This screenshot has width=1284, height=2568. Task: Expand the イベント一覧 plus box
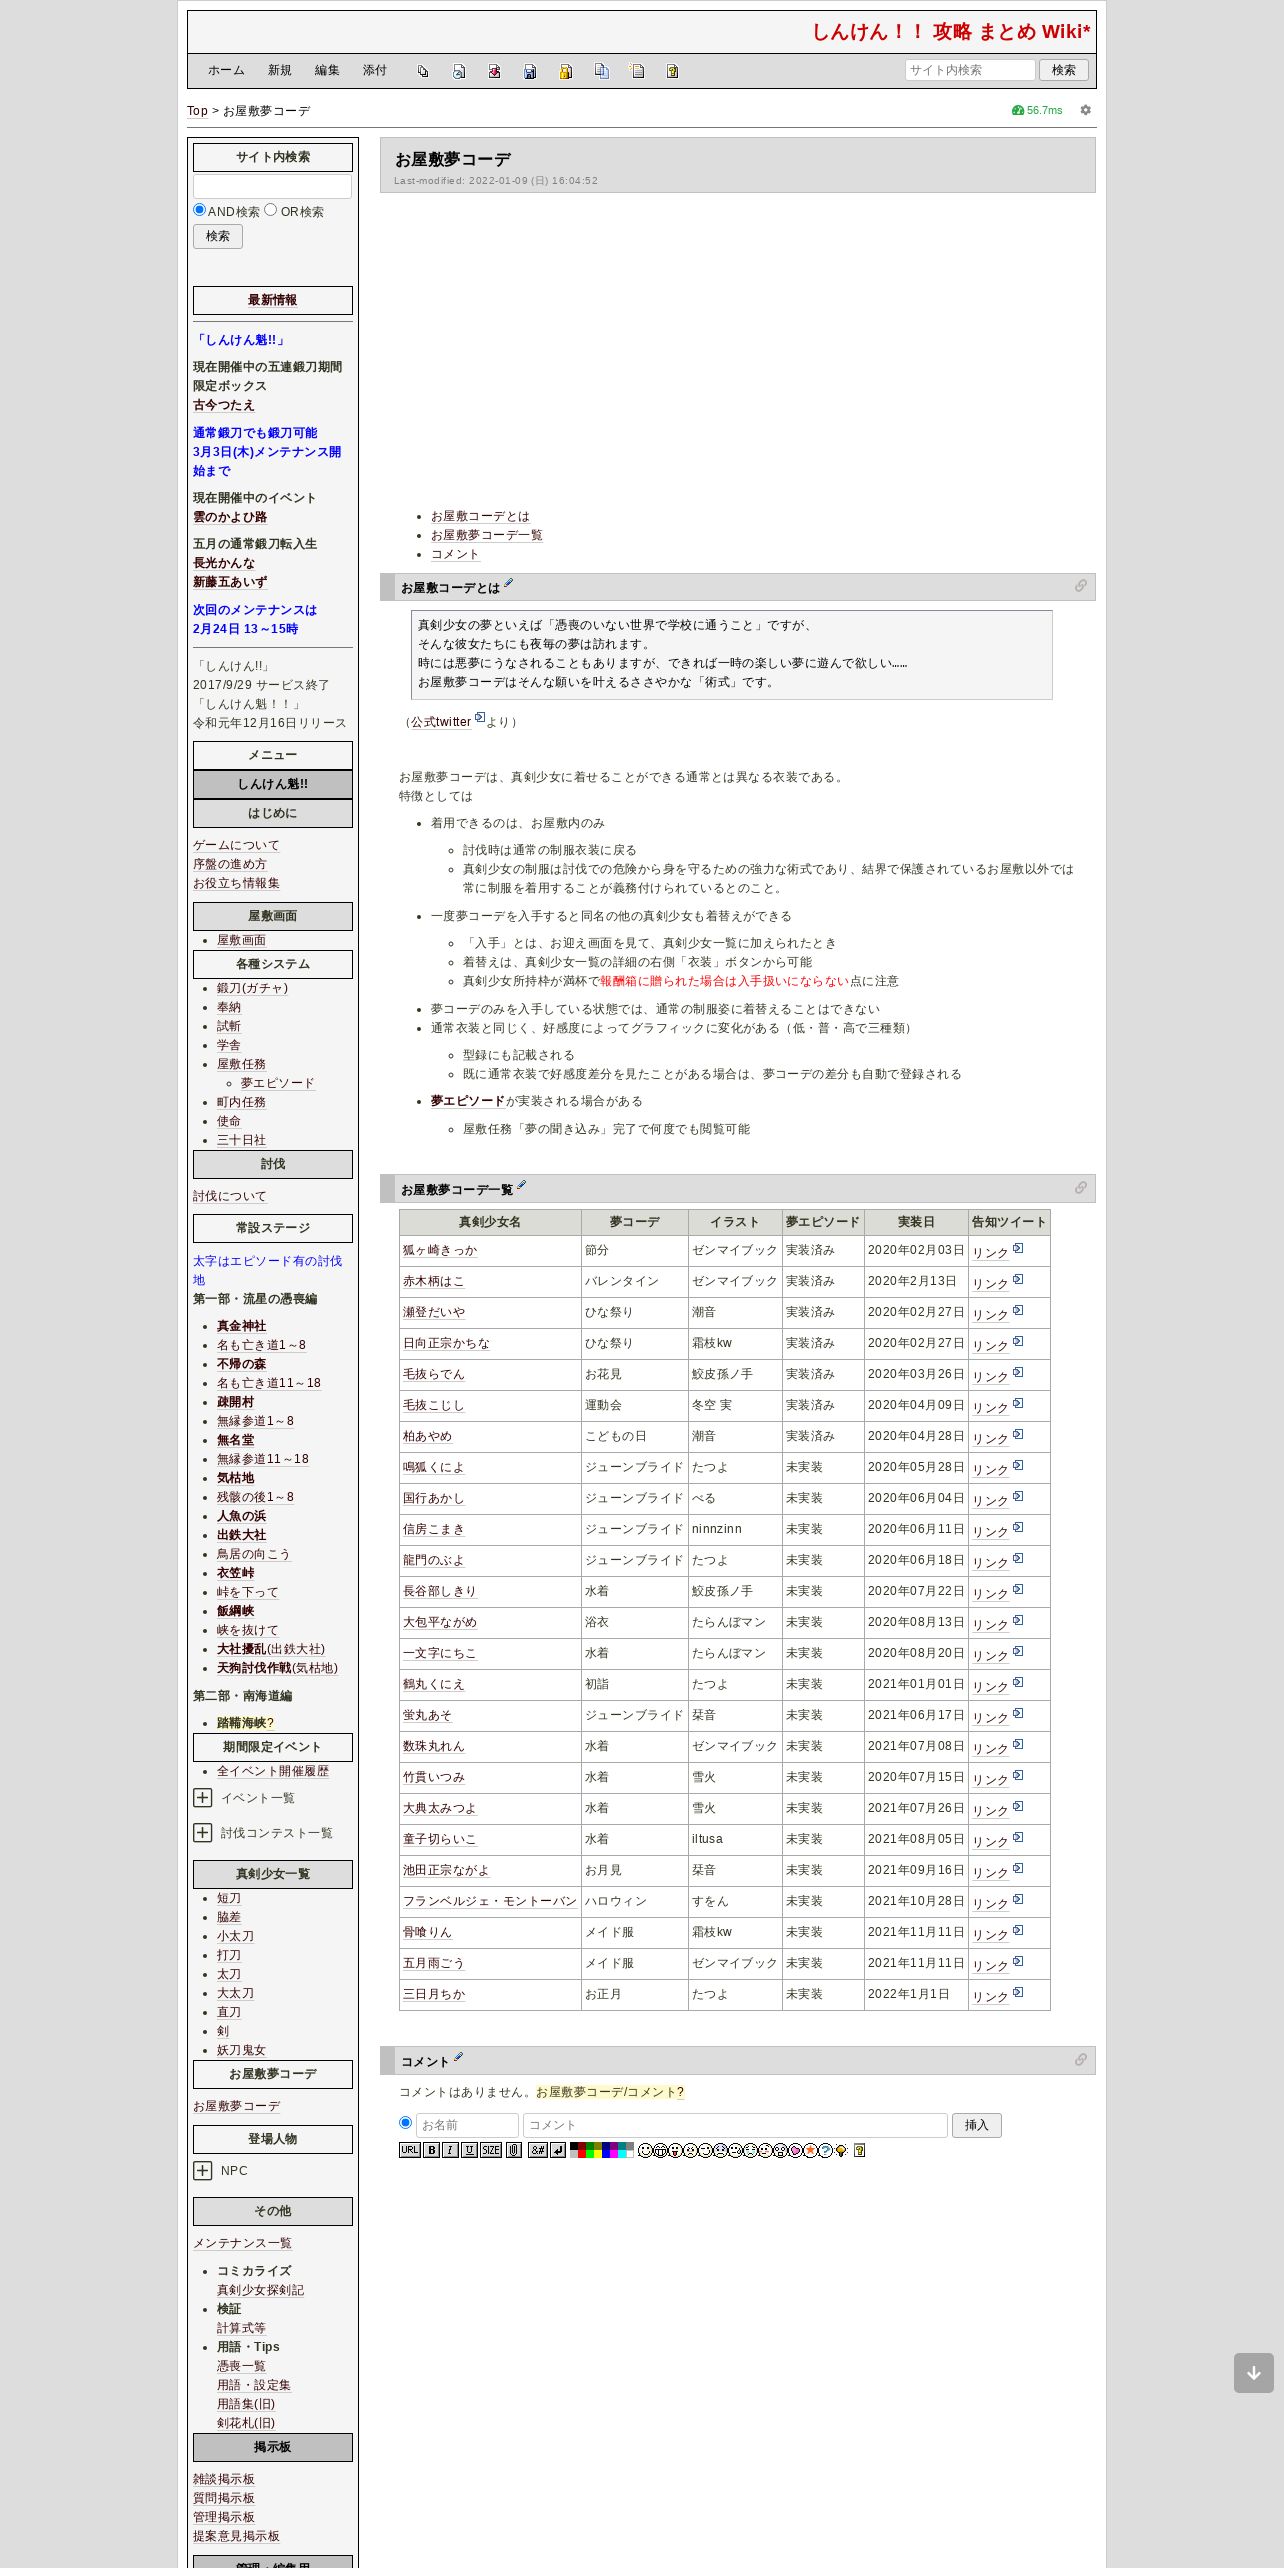pyautogui.click(x=202, y=1797)
